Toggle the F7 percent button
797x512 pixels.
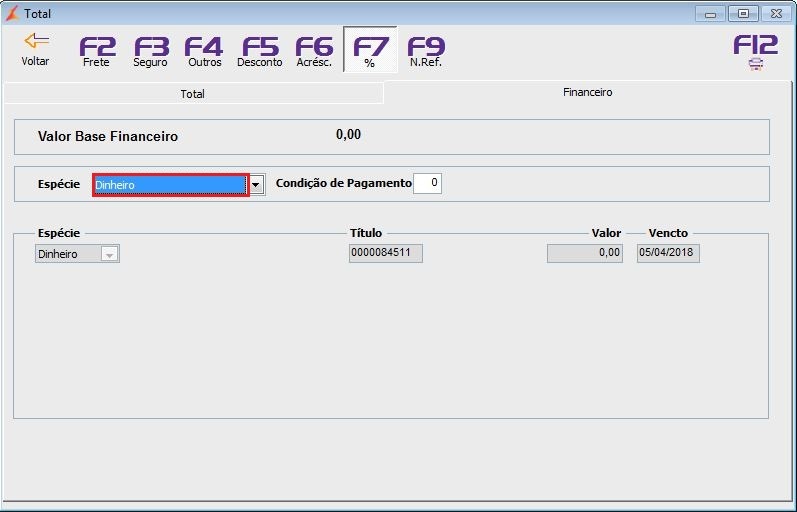370,50
